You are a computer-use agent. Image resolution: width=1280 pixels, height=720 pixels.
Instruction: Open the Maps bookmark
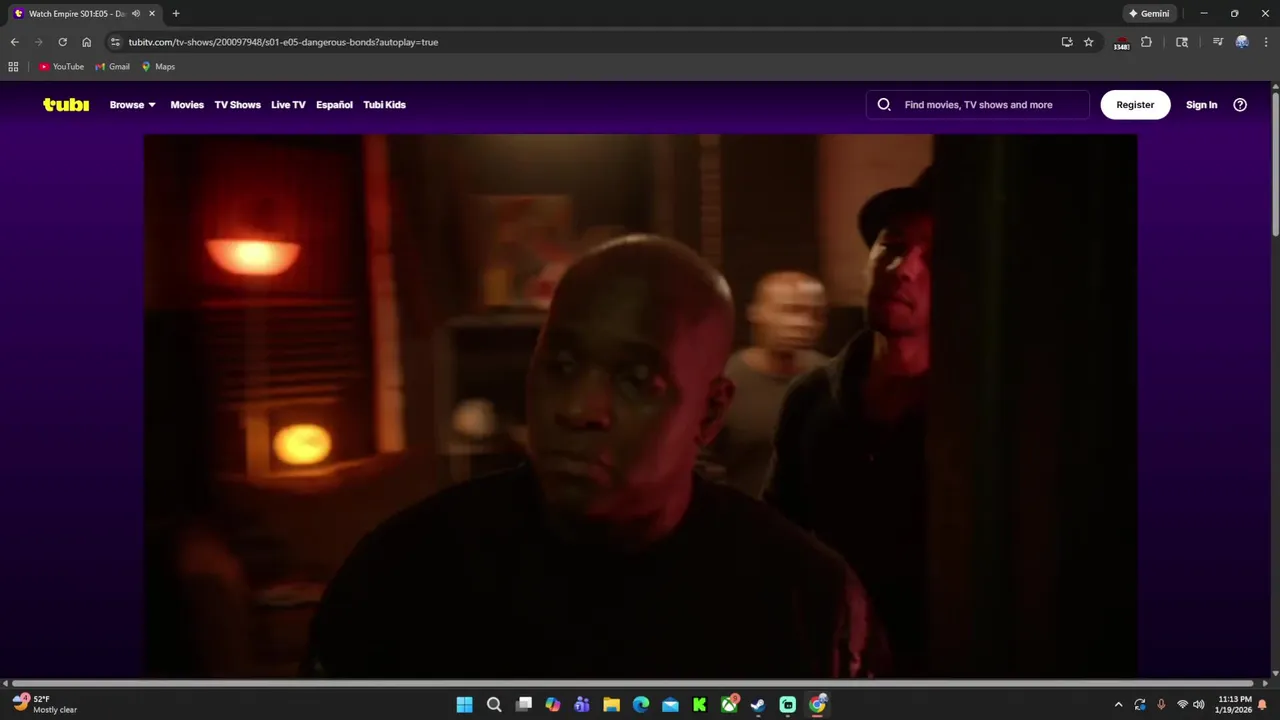tap(158, 67)
